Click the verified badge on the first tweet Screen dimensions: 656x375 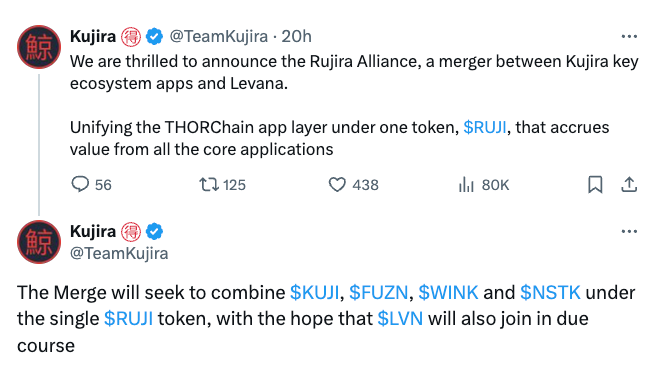pyautogui.click(x=154, y=36)
